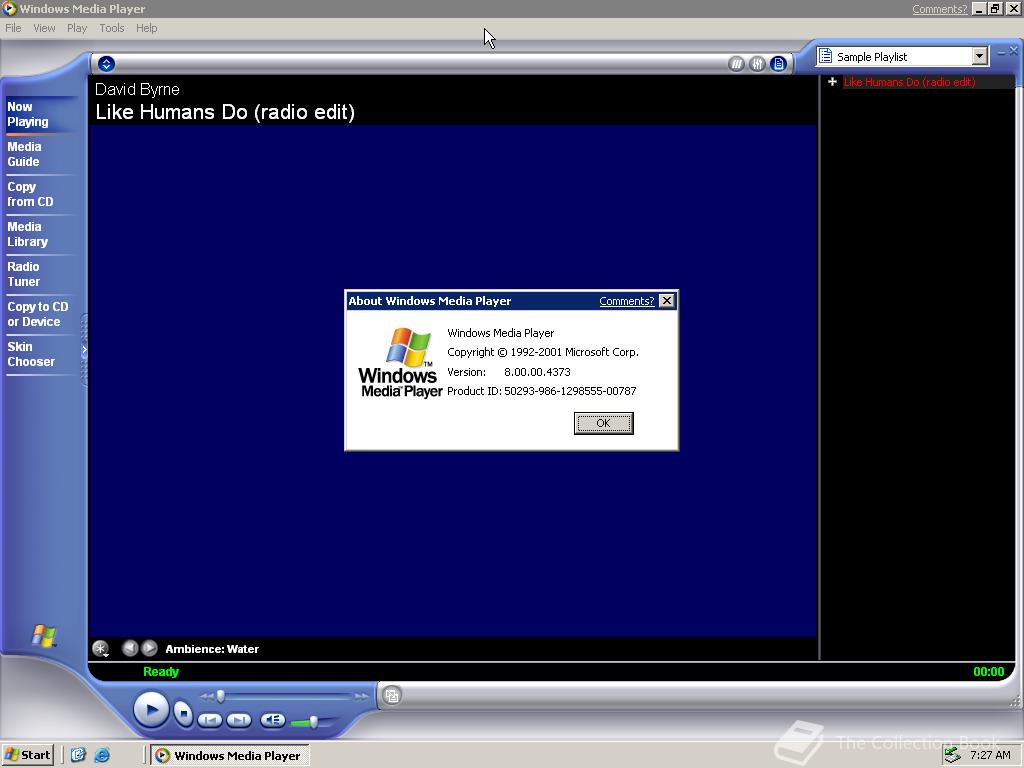Click the Comments? link in main title bar
This screenshot has width=1024, height=768.
click(939, 9)
